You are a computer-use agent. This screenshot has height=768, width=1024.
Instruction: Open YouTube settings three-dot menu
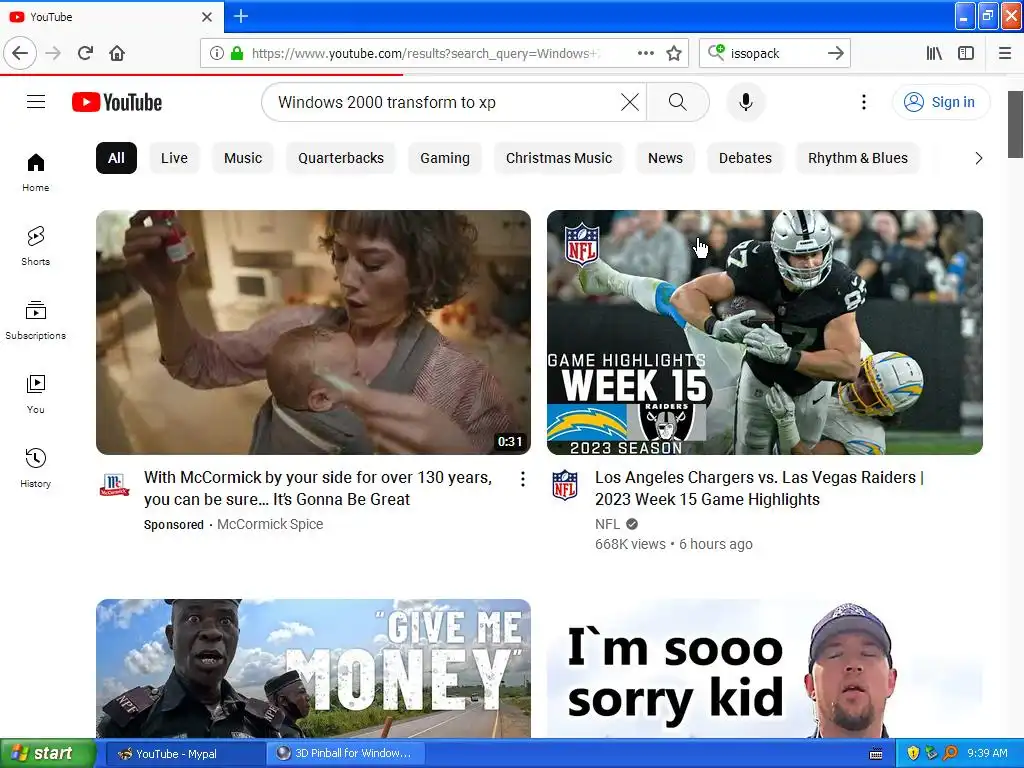coord(864,102)
